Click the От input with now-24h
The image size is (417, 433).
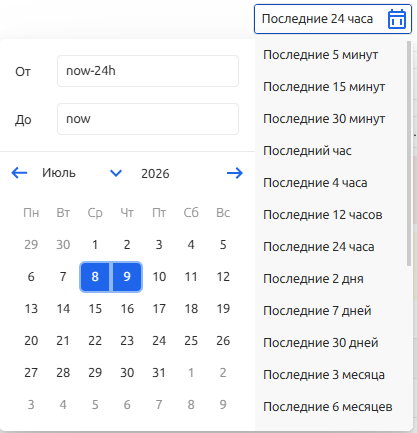pyautogui.click(x=148, y=71)
